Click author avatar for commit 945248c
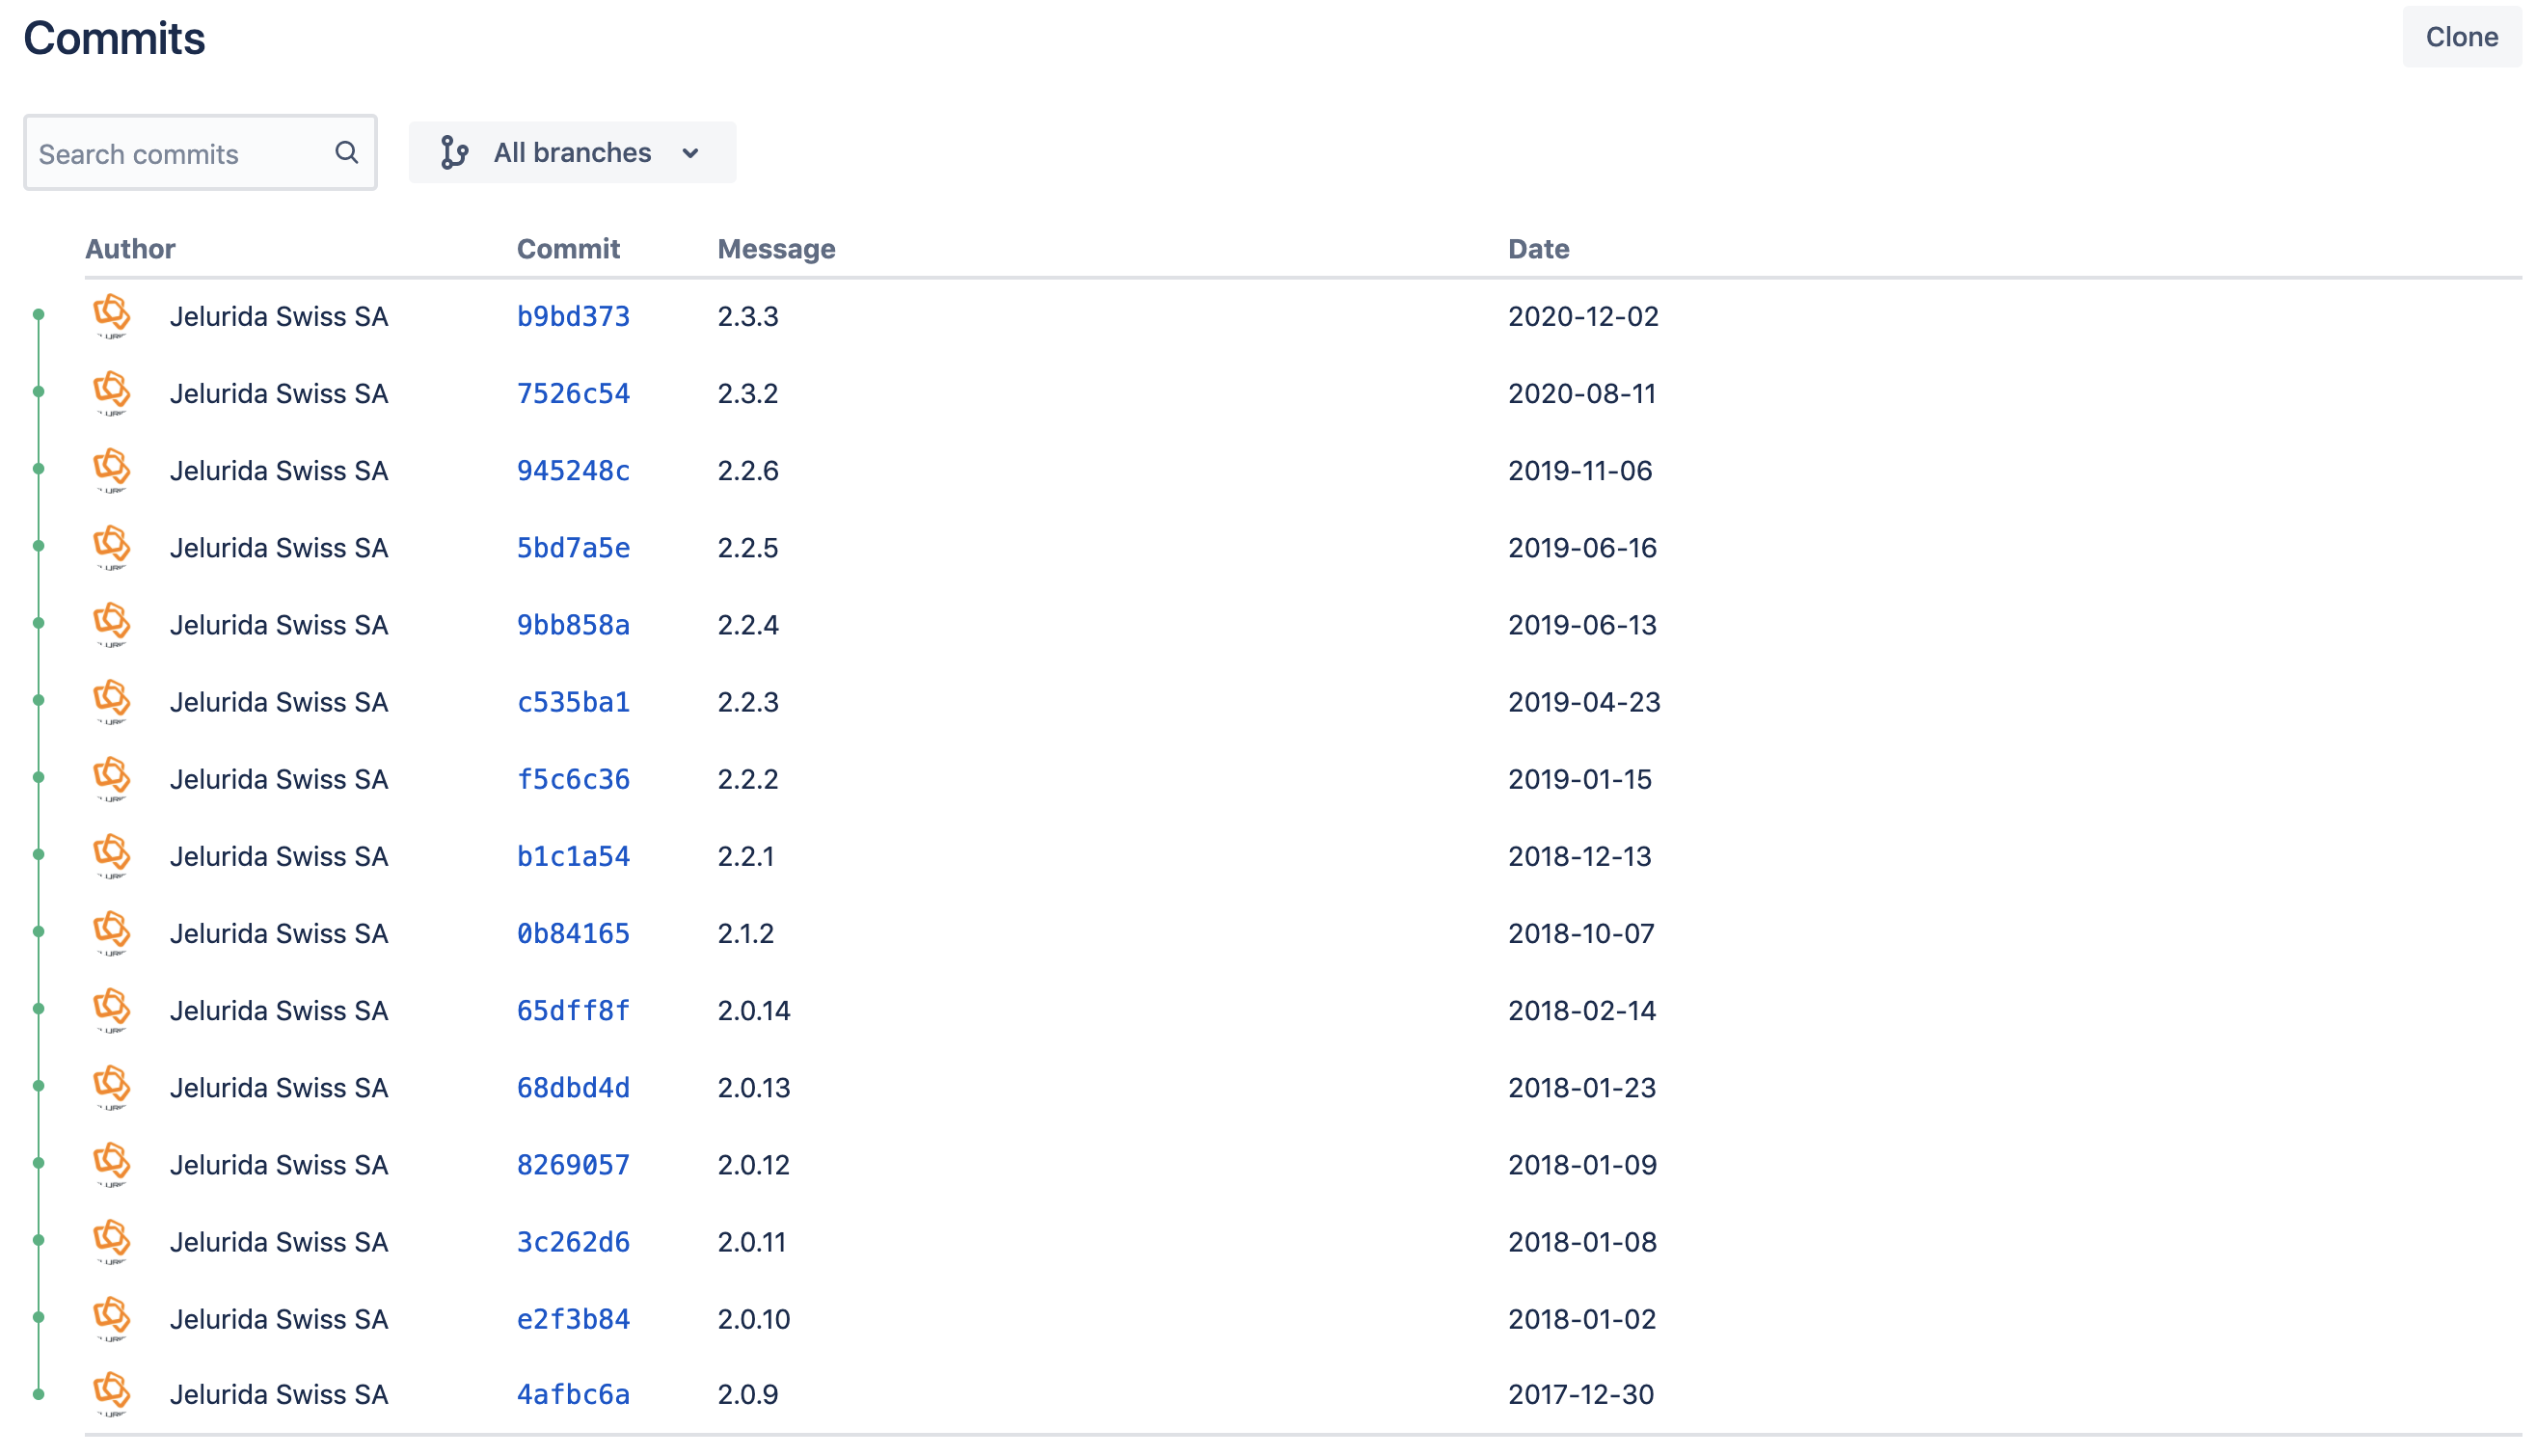2536x1456 pixels. (x=112, y=469)
